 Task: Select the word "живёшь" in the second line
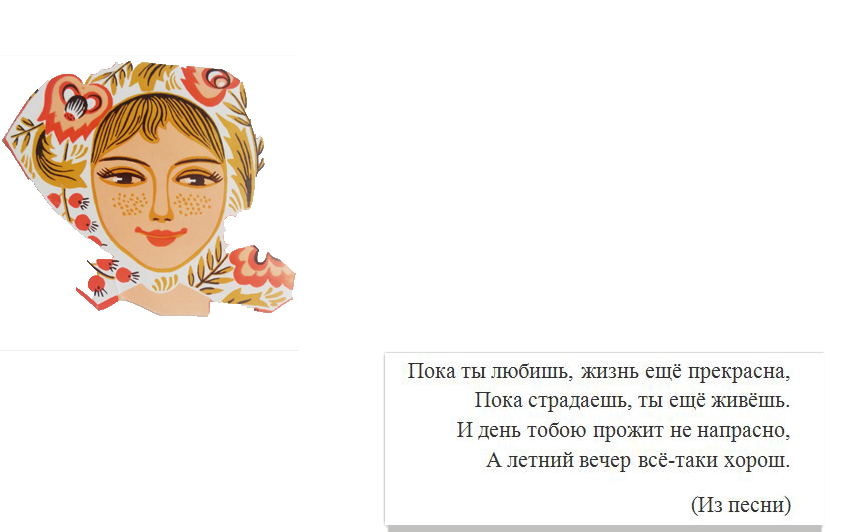pyautogui.click(x=748, y=400)
